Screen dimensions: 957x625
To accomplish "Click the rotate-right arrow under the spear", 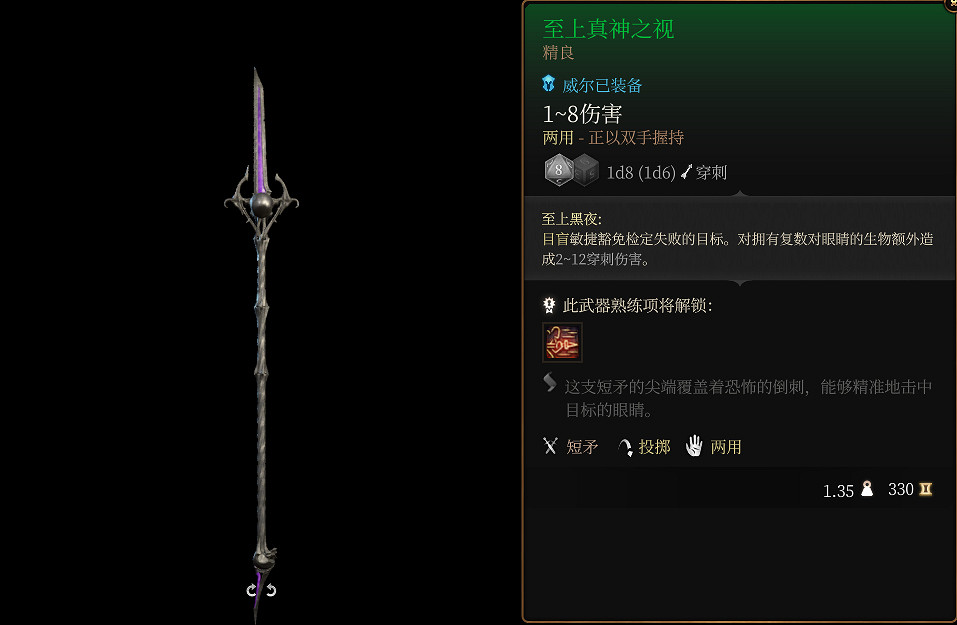I will (x=271, y=590).
